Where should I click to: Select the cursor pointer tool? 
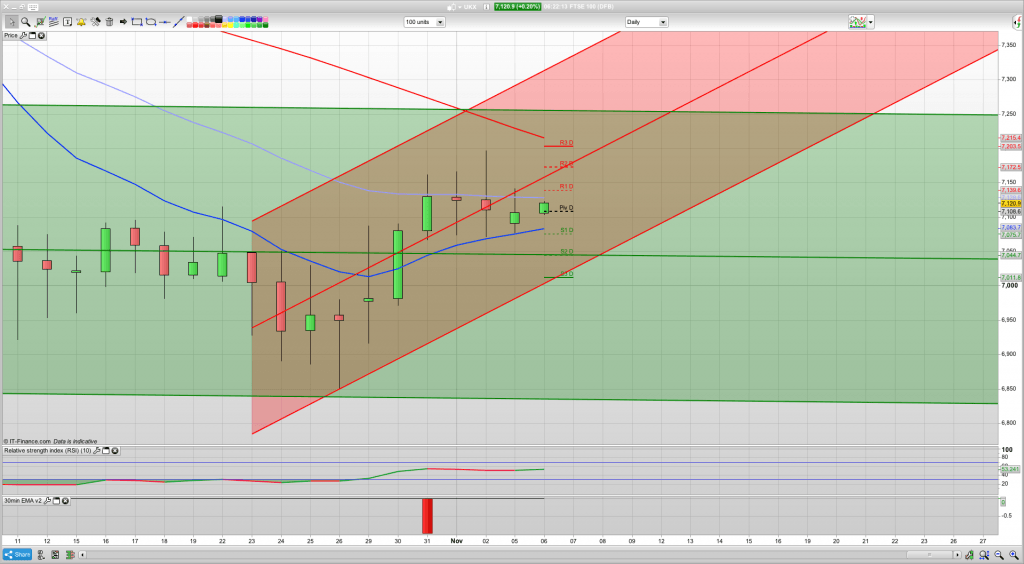(10, 21)
